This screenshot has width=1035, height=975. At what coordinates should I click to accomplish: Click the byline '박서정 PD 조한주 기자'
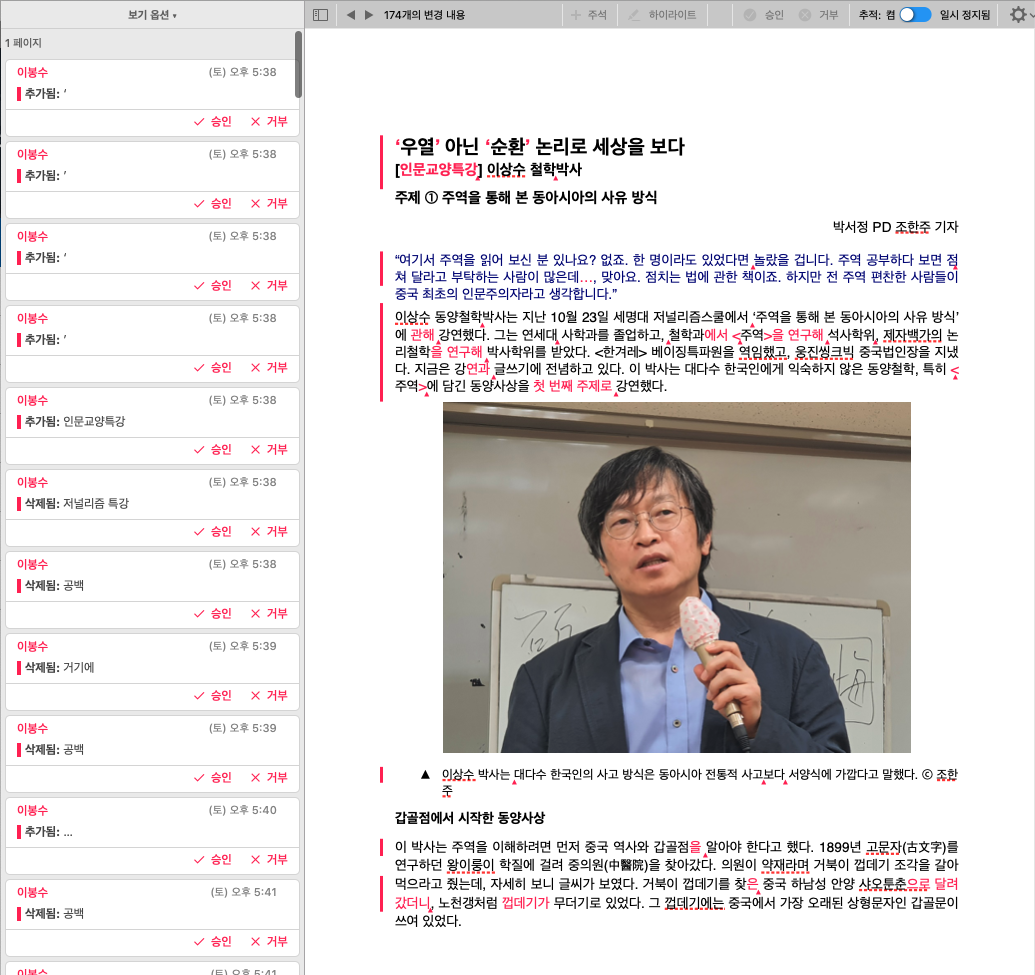[x=895, y=227]
